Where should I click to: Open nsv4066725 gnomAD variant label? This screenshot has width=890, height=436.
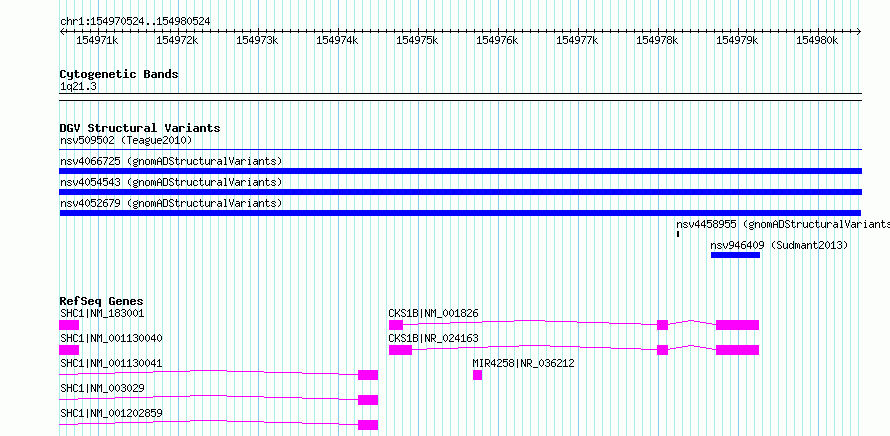pos(171,161)
